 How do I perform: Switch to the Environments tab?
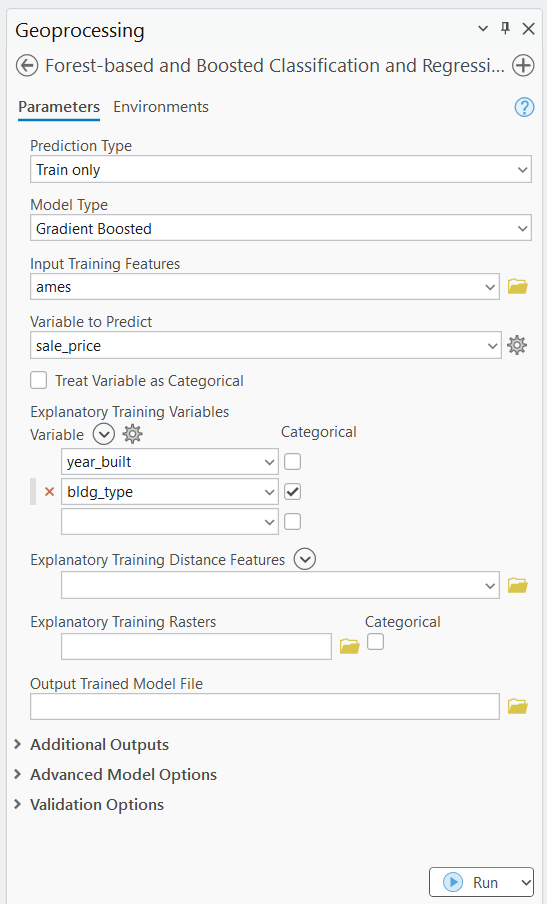(161, 107)
